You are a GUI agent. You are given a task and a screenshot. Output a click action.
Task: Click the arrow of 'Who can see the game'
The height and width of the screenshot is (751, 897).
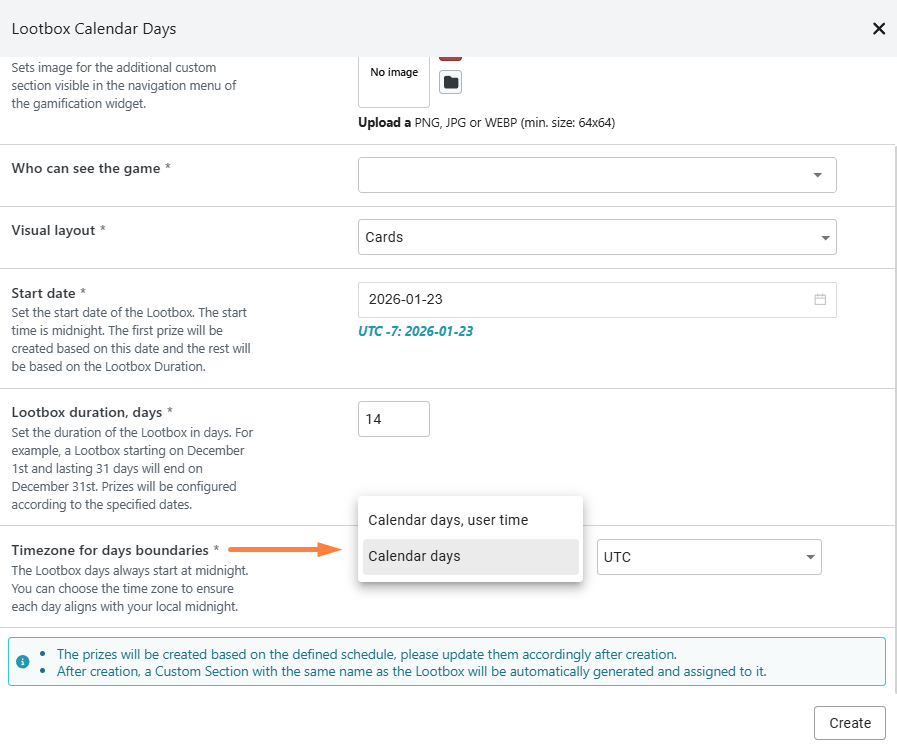(817, 175)
